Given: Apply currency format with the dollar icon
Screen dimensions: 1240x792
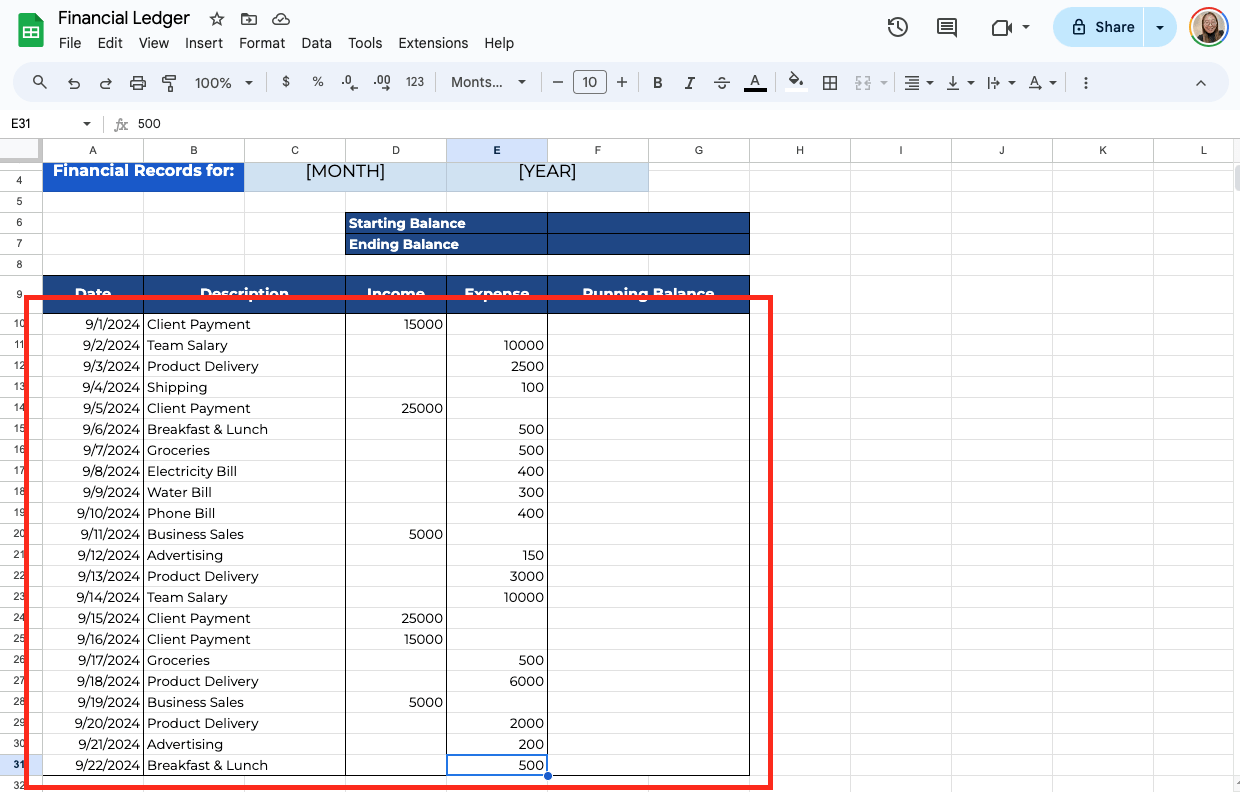Looking at the screenshot, I should tap(286, 82).
